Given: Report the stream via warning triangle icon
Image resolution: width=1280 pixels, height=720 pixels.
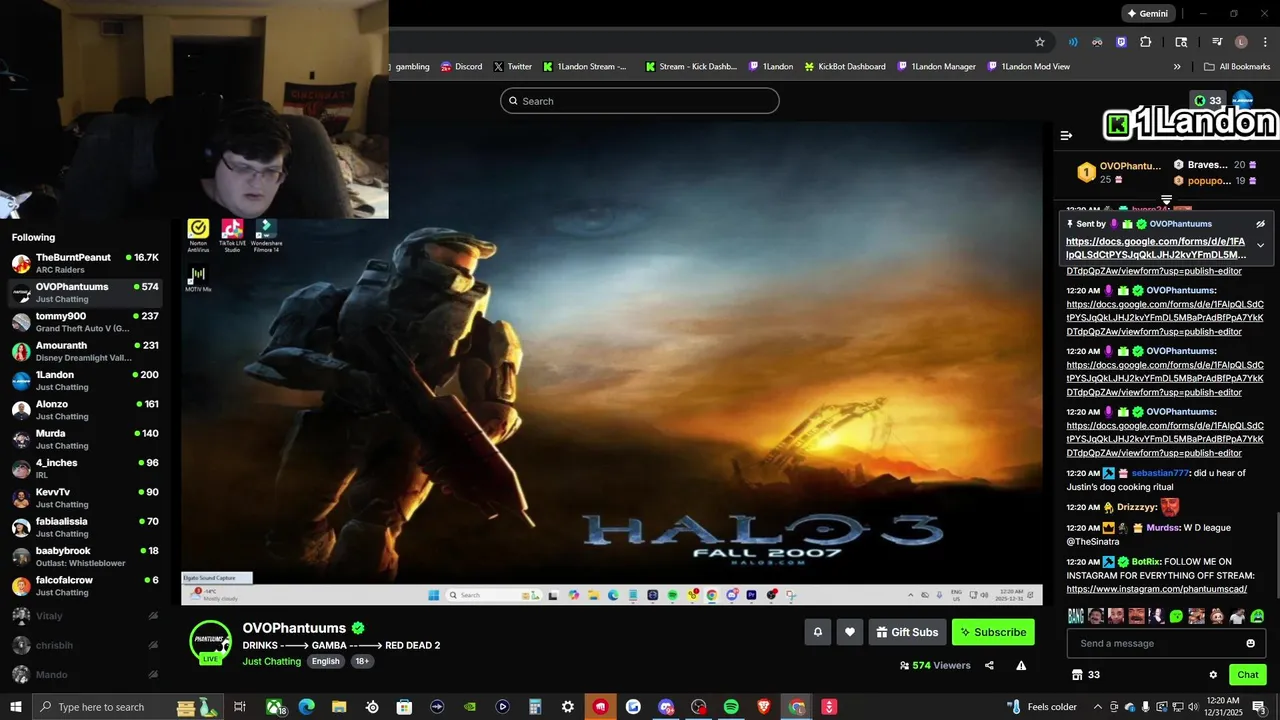Looking at the screenshot, I should [x=1021, y=665].
